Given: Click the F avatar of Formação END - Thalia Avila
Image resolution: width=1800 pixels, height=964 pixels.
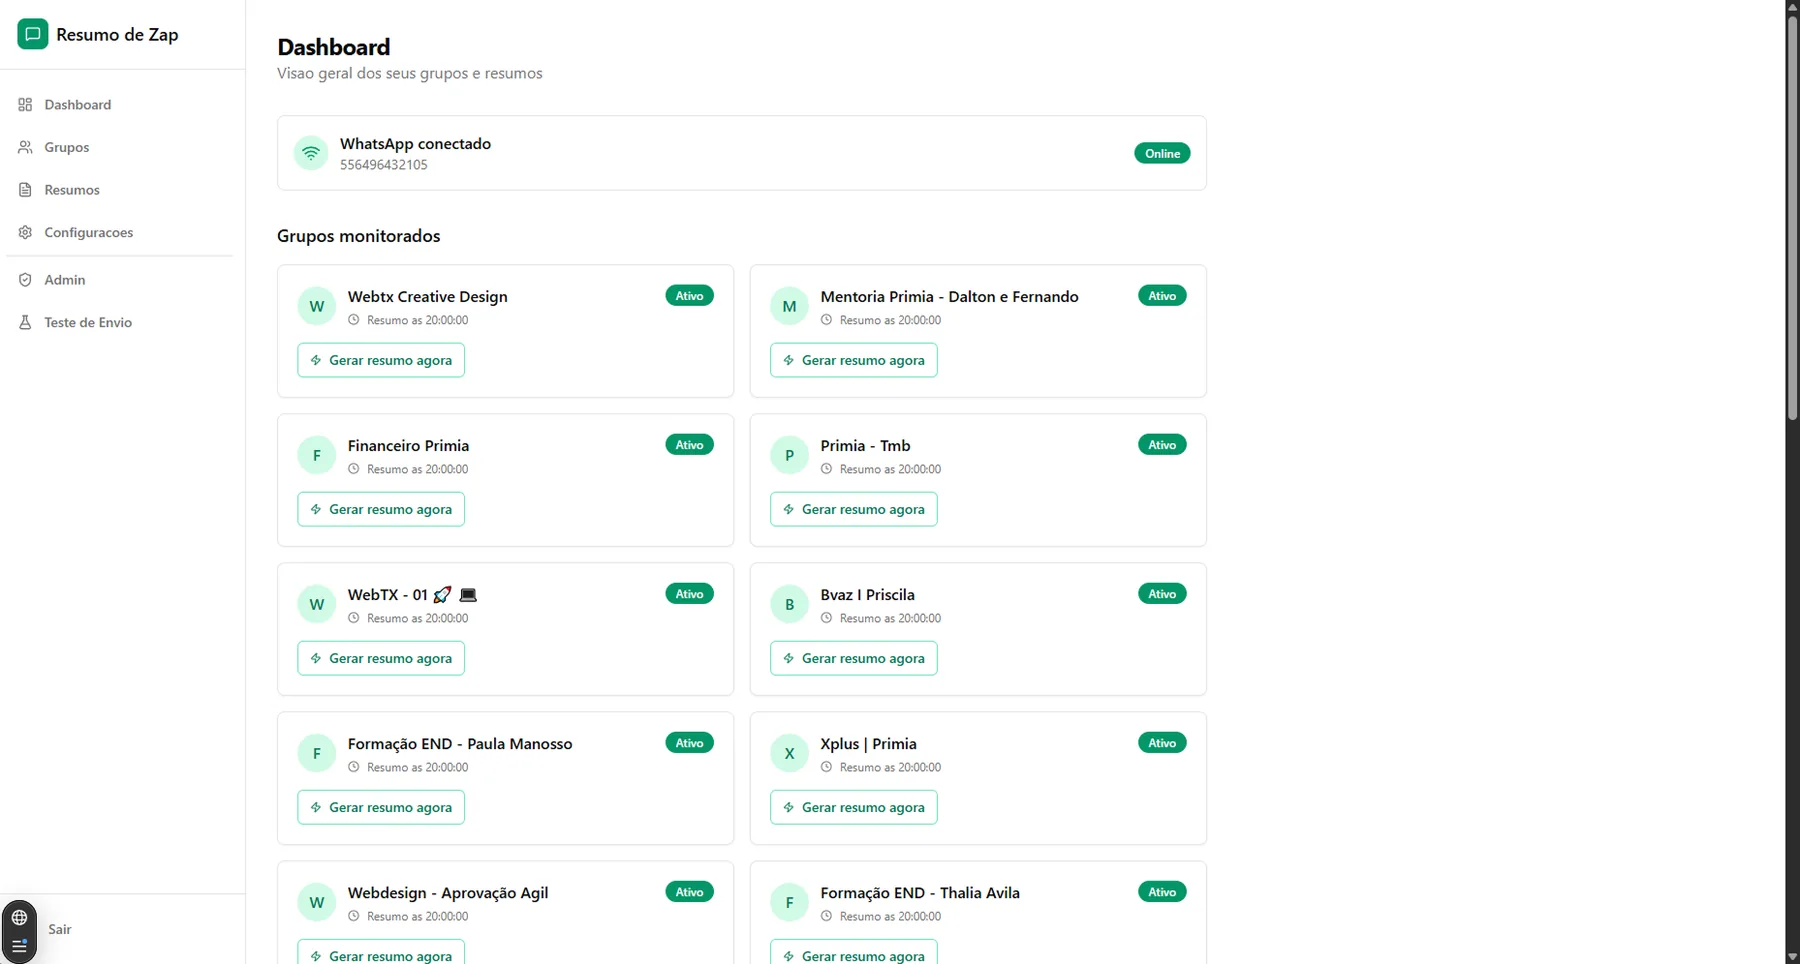Looking at the screenshot, I should point(789,902).
